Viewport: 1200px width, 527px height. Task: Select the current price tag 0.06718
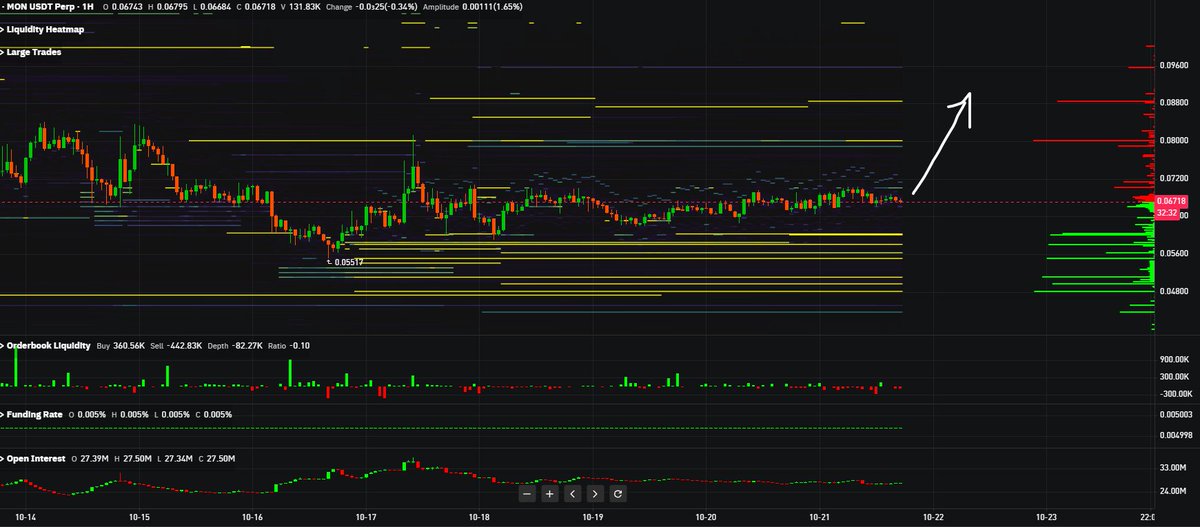[1169, 202]
